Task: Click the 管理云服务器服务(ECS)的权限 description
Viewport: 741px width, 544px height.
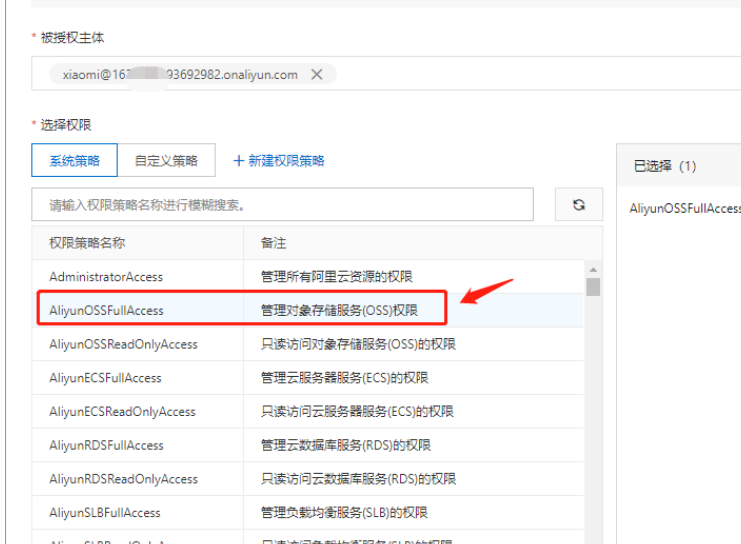Action: (x=345, y=378)
